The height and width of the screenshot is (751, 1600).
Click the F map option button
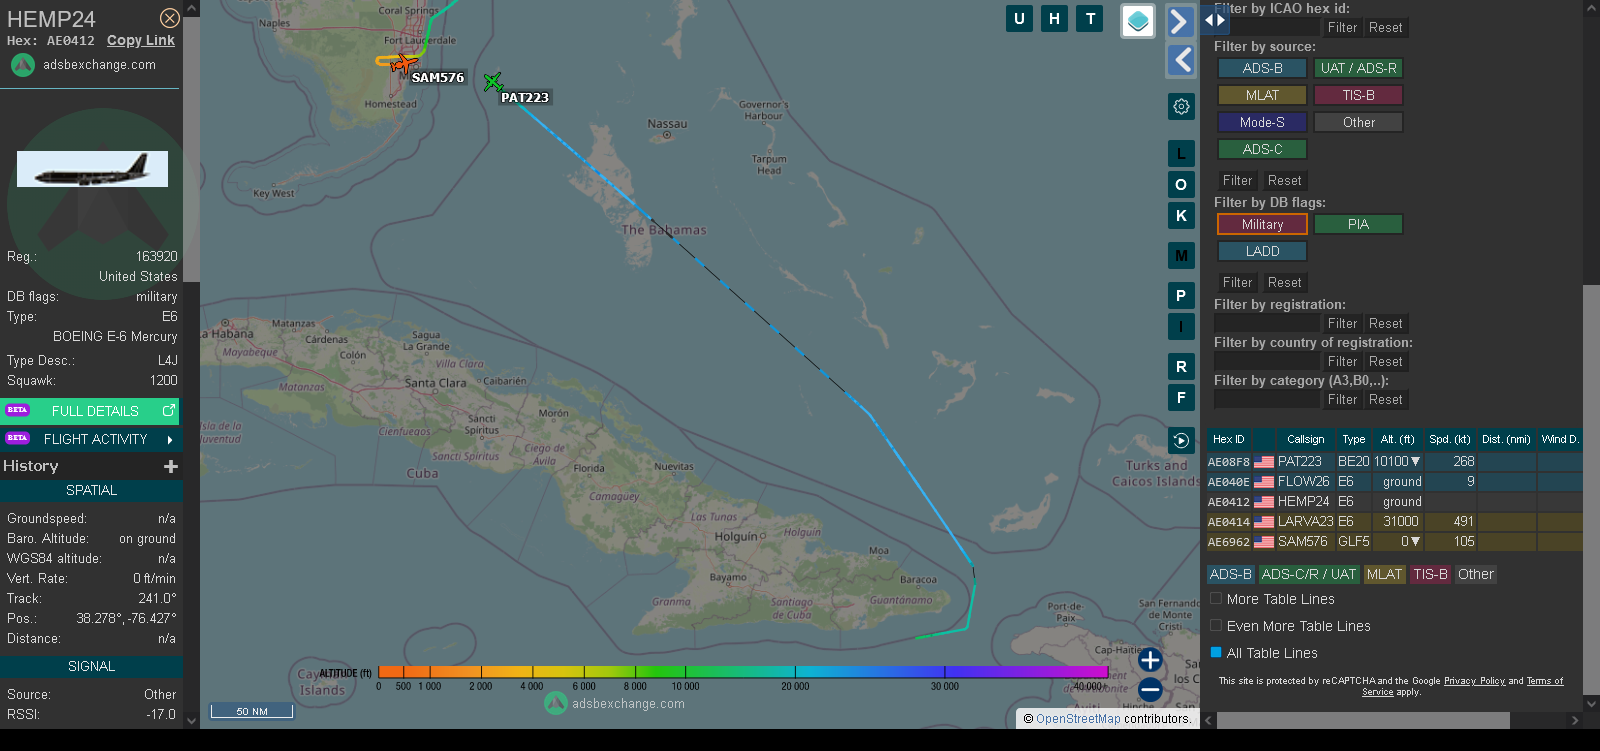(x=1181, y=398)
